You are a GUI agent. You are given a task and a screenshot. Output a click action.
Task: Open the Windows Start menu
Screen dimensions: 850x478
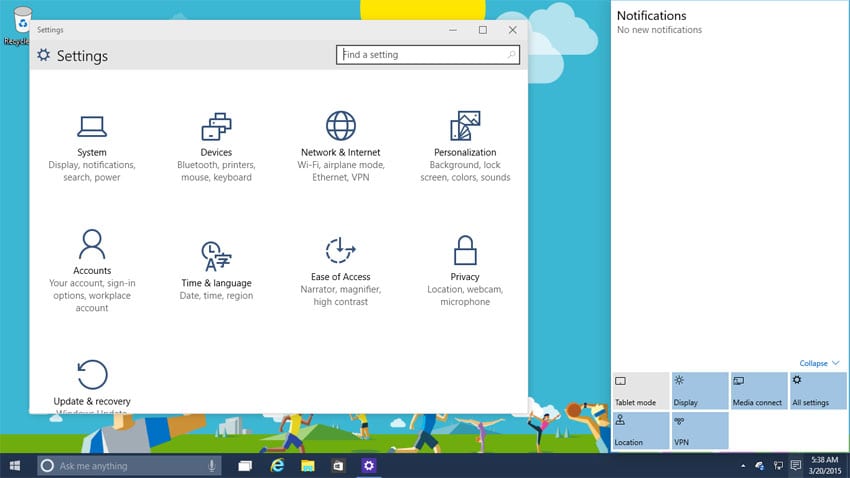[16, 466]
